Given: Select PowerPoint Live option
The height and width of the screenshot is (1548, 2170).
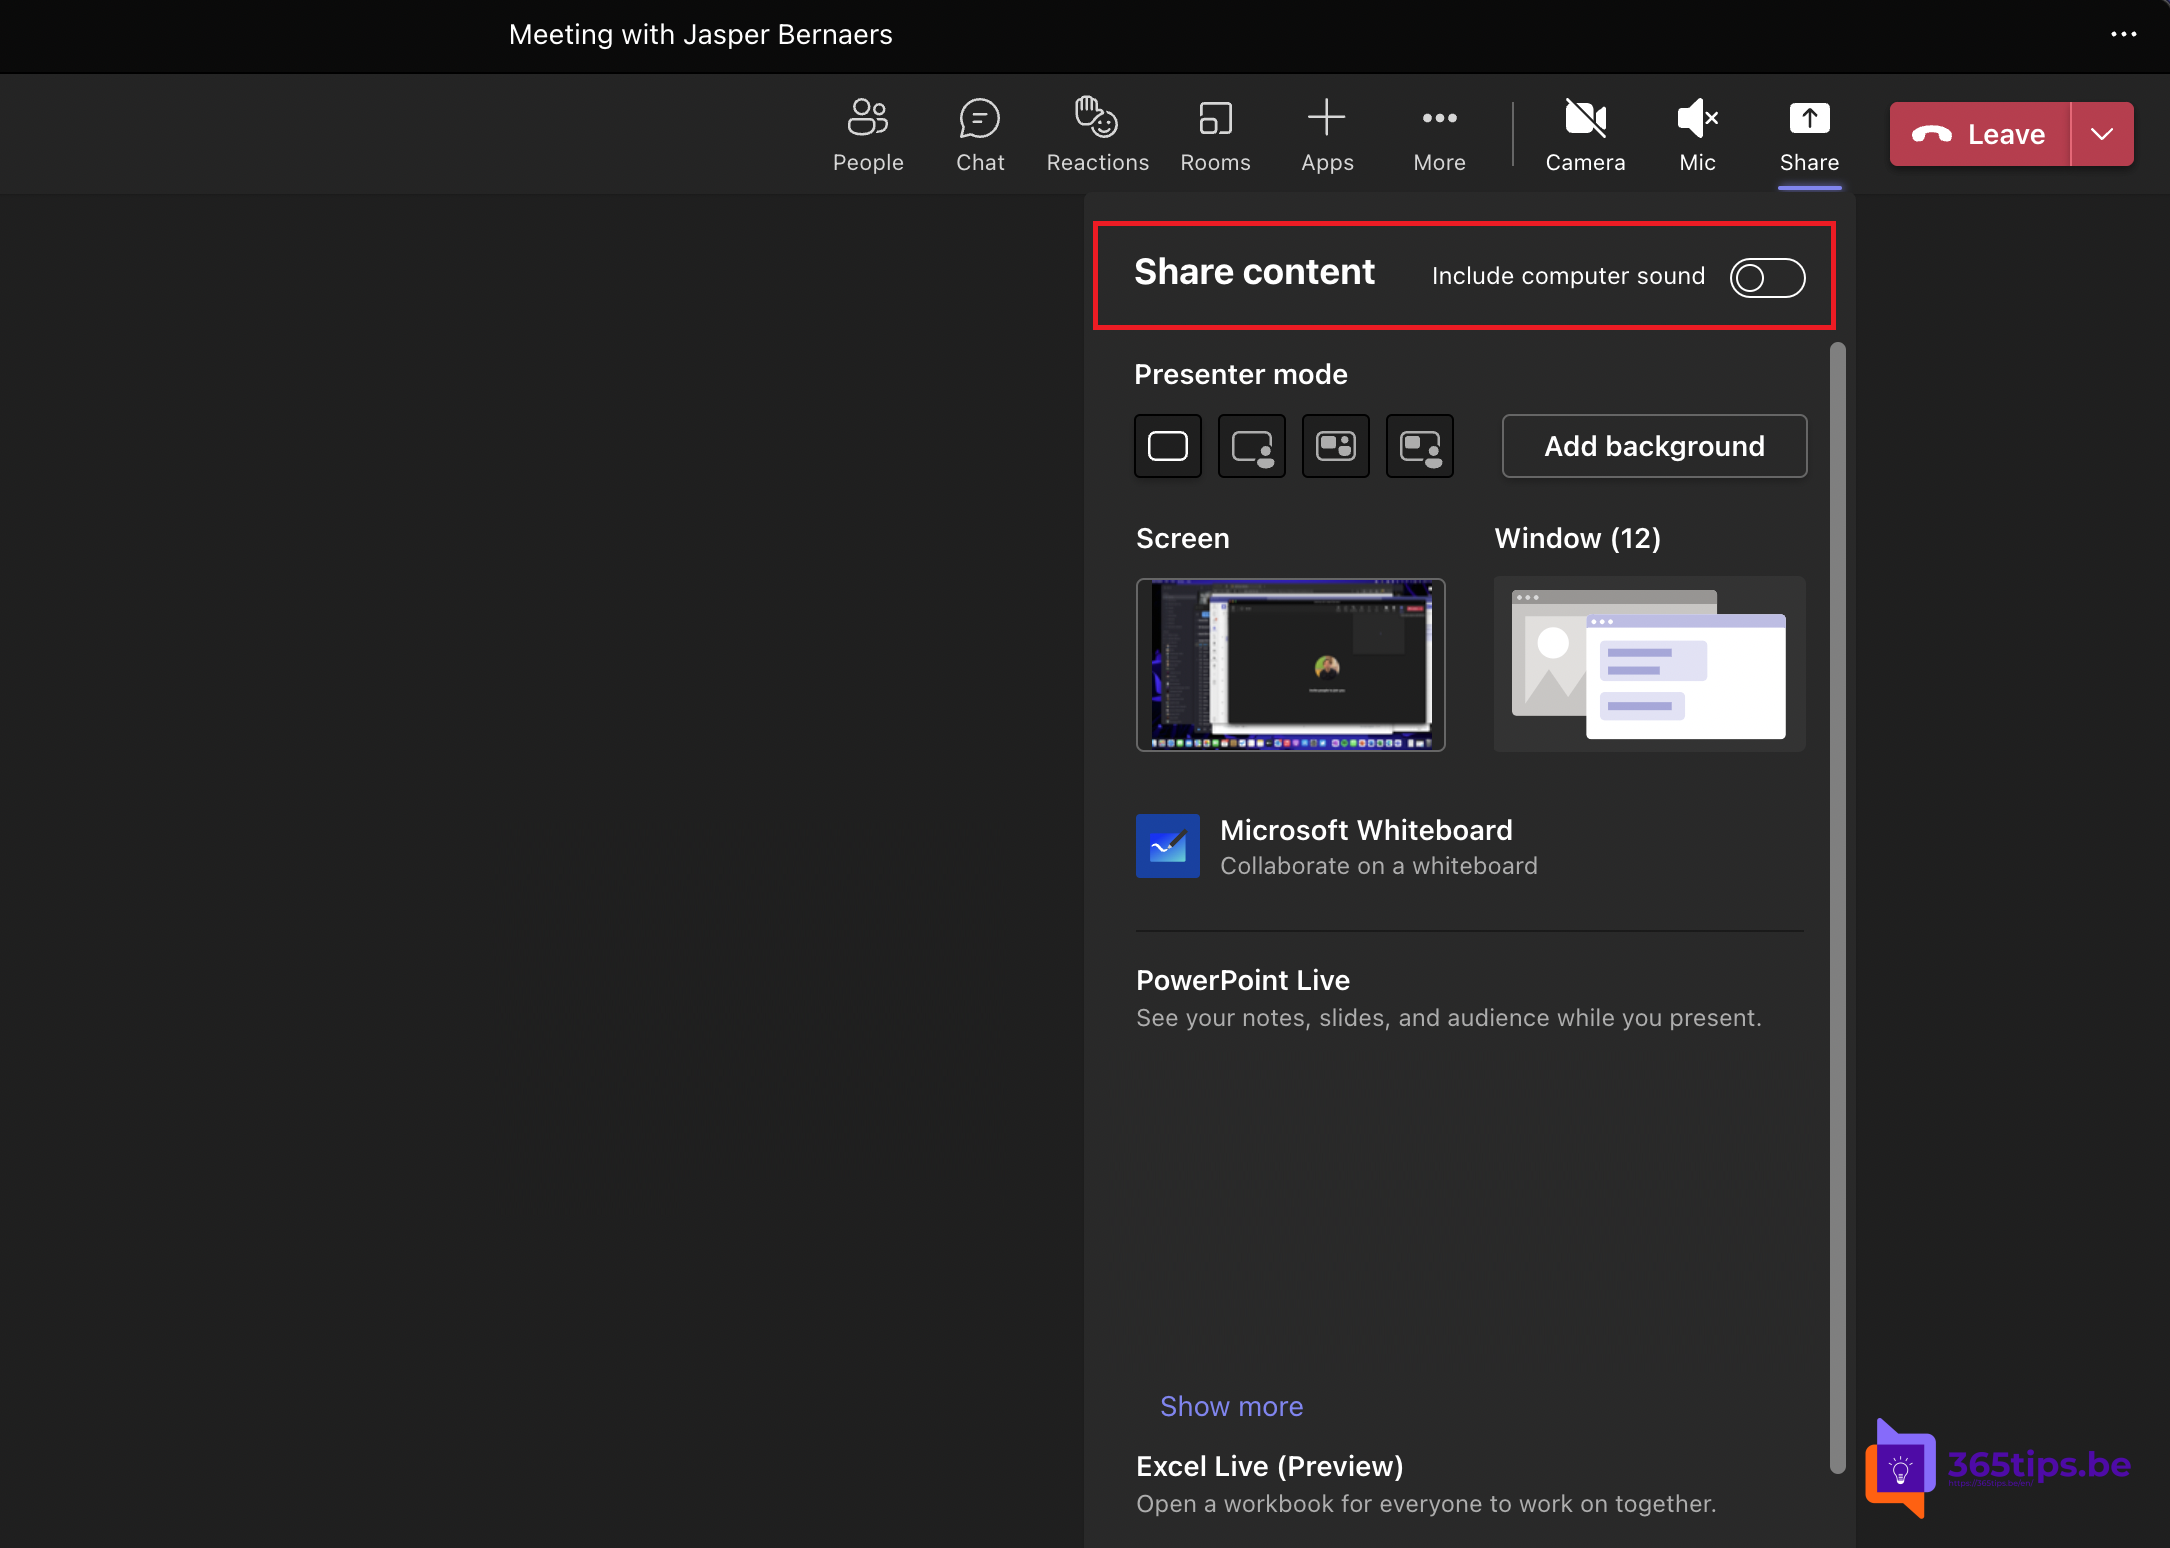Looking at the screenshot, I should [x=1243, y=980].
